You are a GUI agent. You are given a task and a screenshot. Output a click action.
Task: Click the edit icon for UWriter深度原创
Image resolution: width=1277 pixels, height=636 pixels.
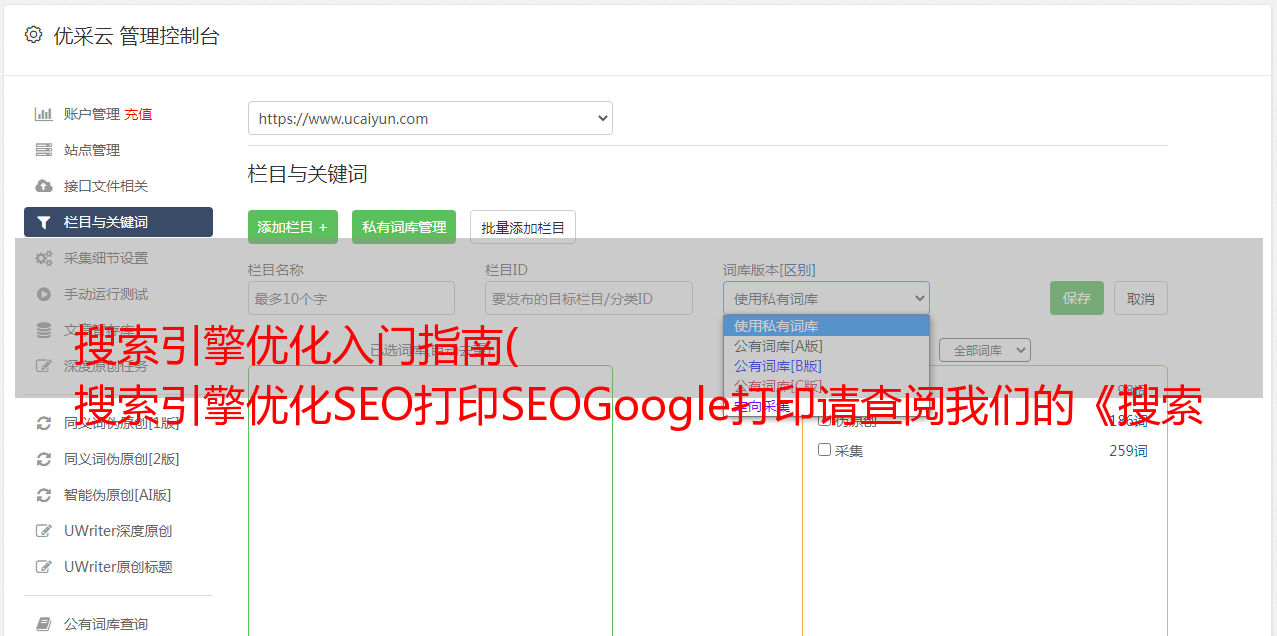point(44,531)
